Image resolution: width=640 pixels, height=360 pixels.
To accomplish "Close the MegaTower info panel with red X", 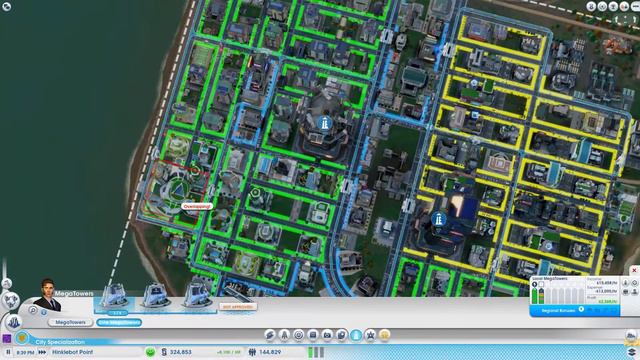I will click(x=634, y=270).
